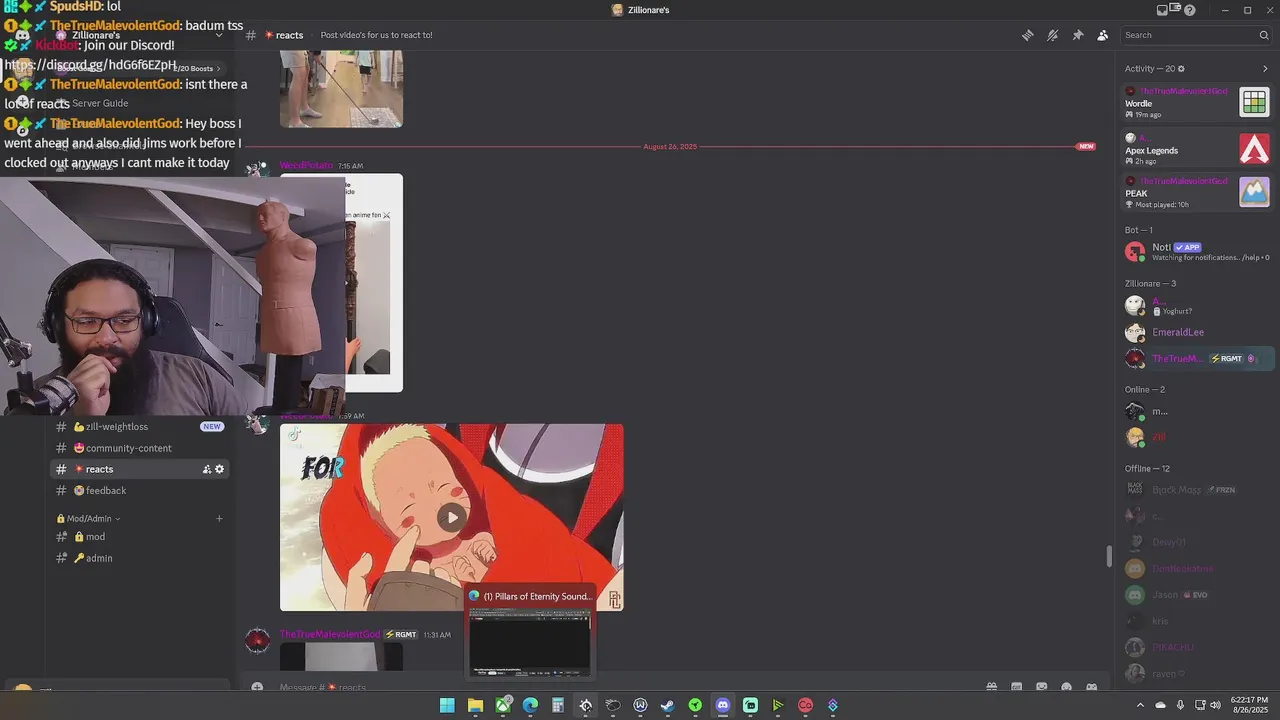Select TheTrueM... RGMT member entry
1280x720 pixels.
pos(1197,358)
